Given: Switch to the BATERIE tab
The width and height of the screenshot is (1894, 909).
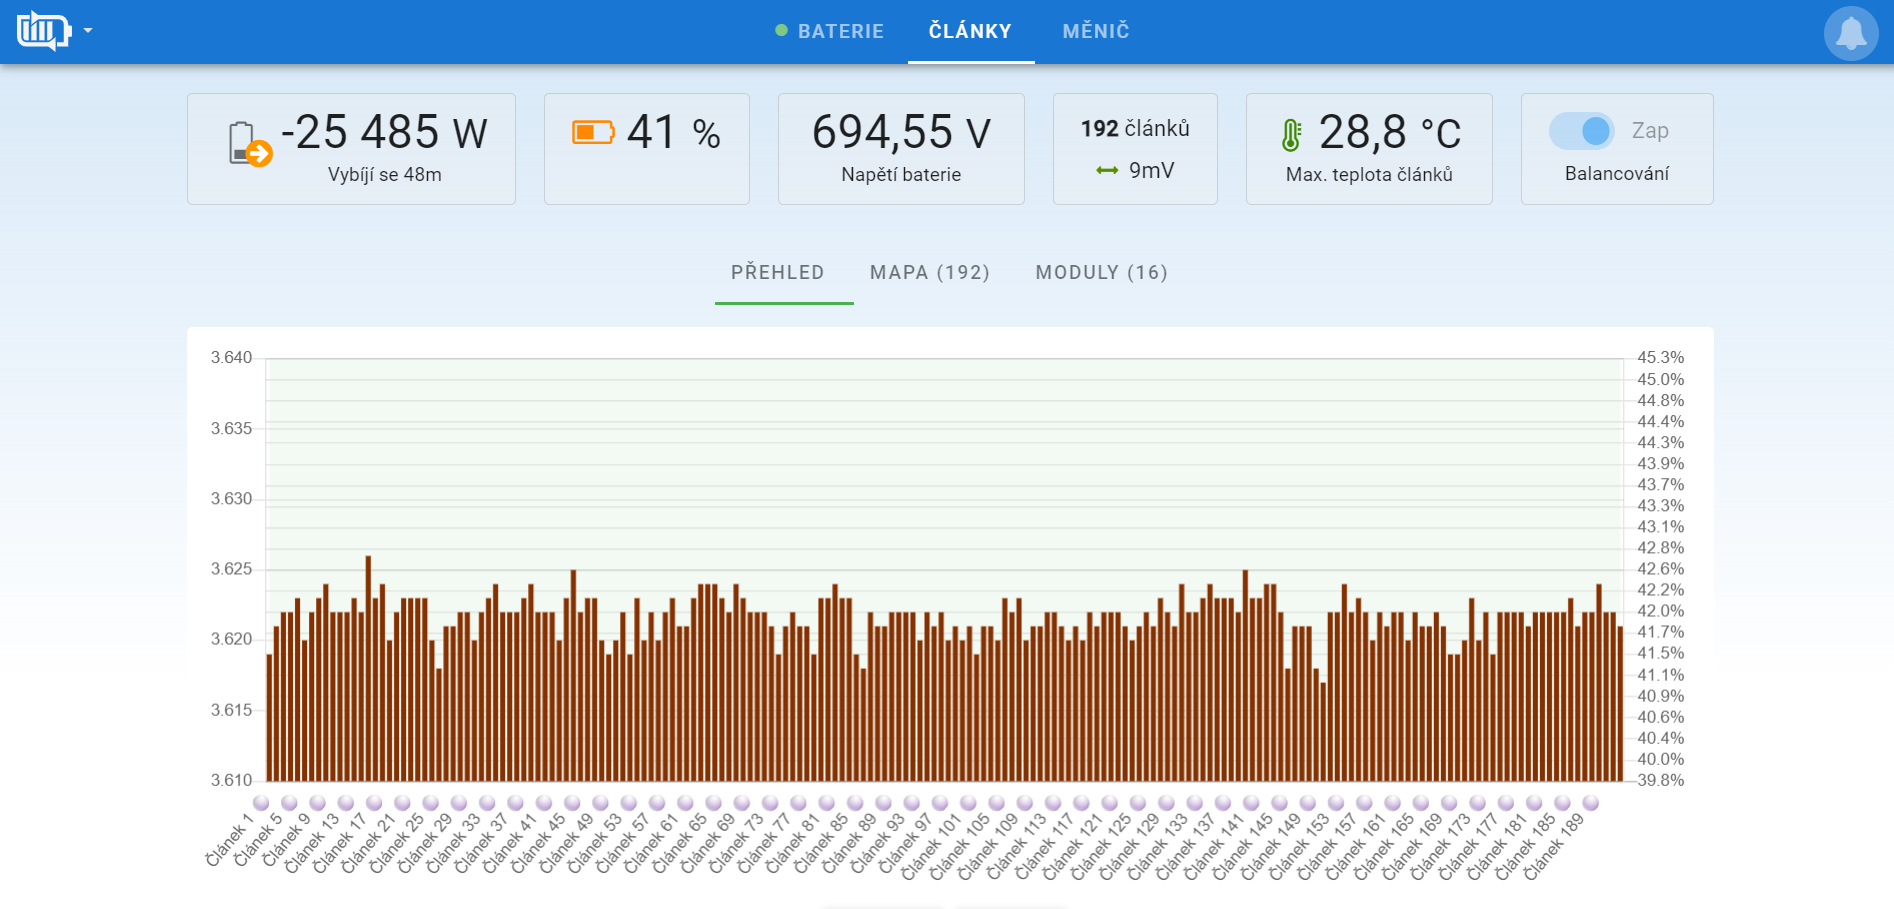Looking at the screenshot, I should coord(830,31).
